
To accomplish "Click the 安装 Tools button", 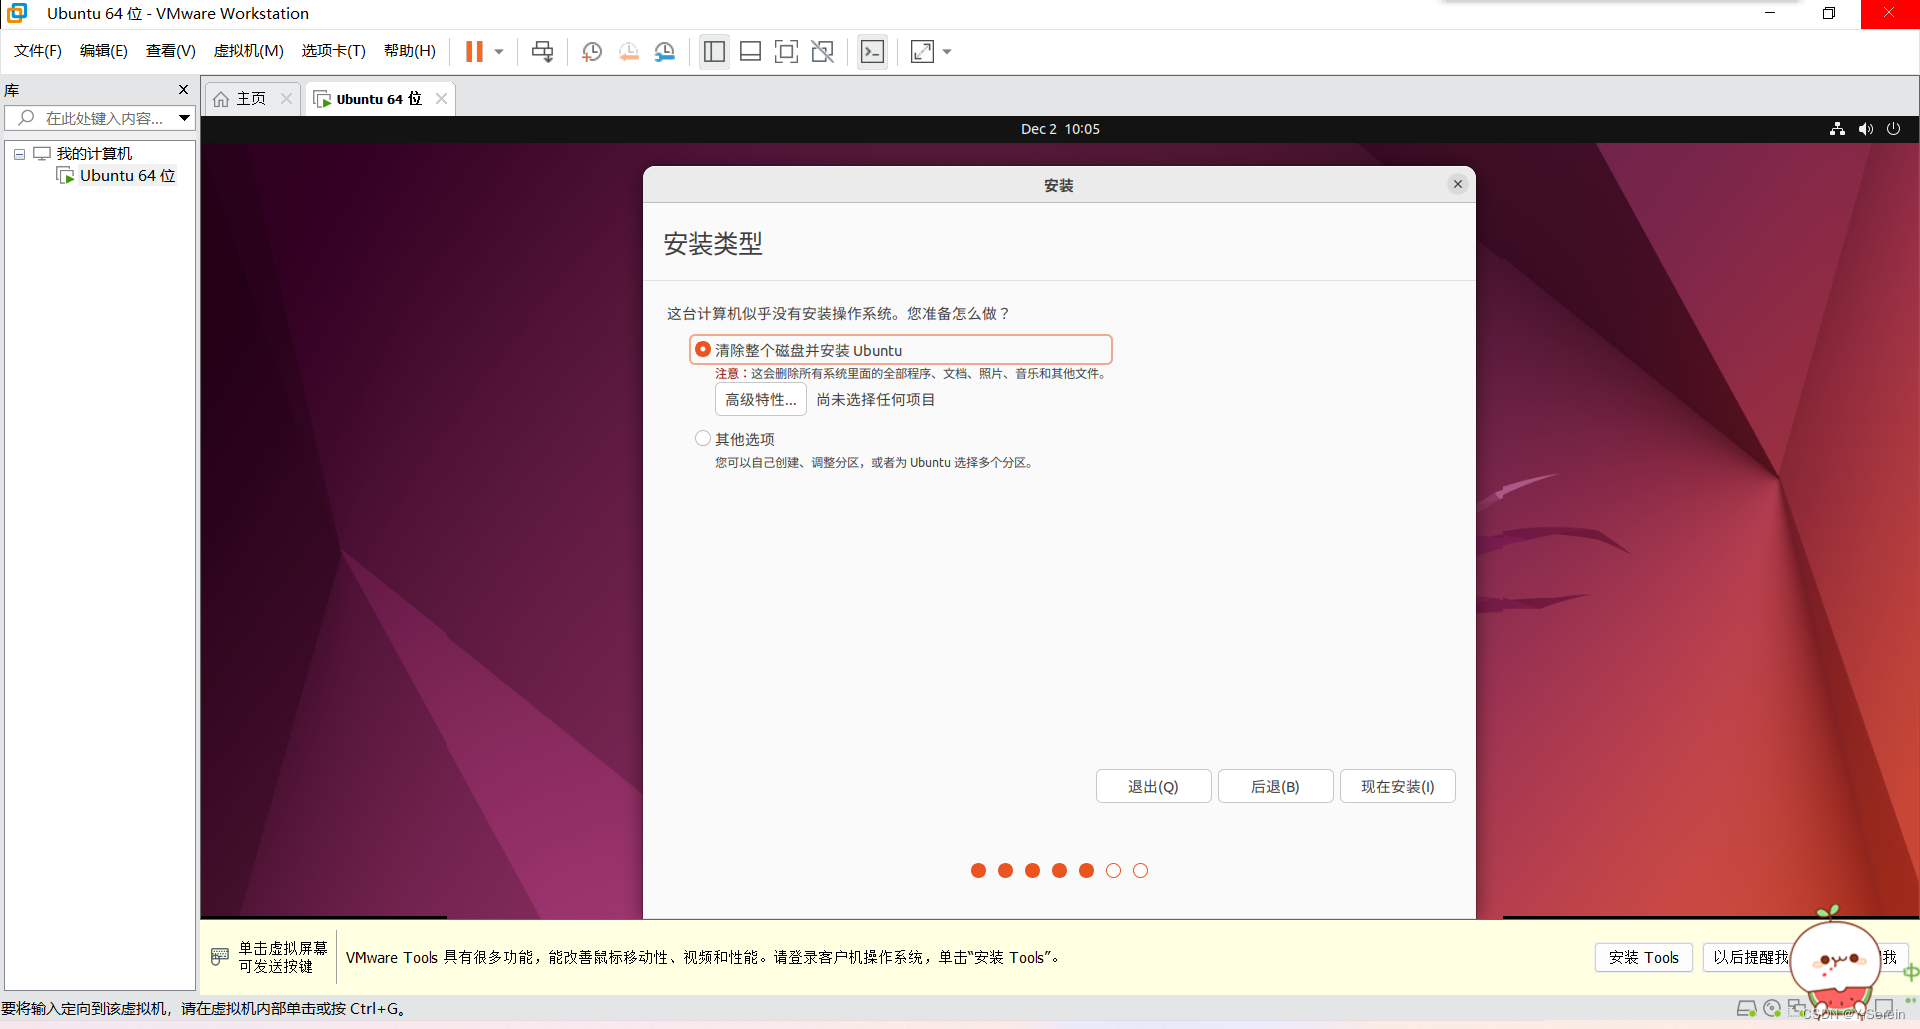I will [1643, 957].
